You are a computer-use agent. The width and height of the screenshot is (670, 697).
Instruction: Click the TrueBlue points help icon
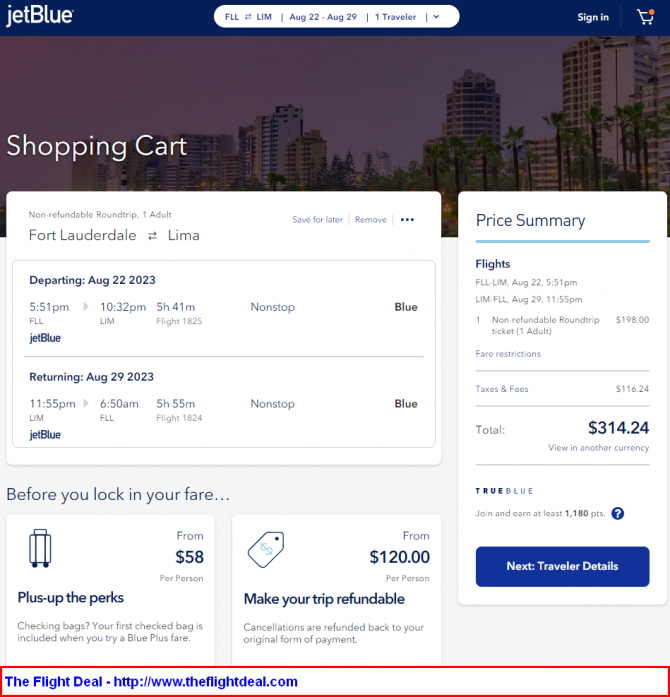click(617, 513)
